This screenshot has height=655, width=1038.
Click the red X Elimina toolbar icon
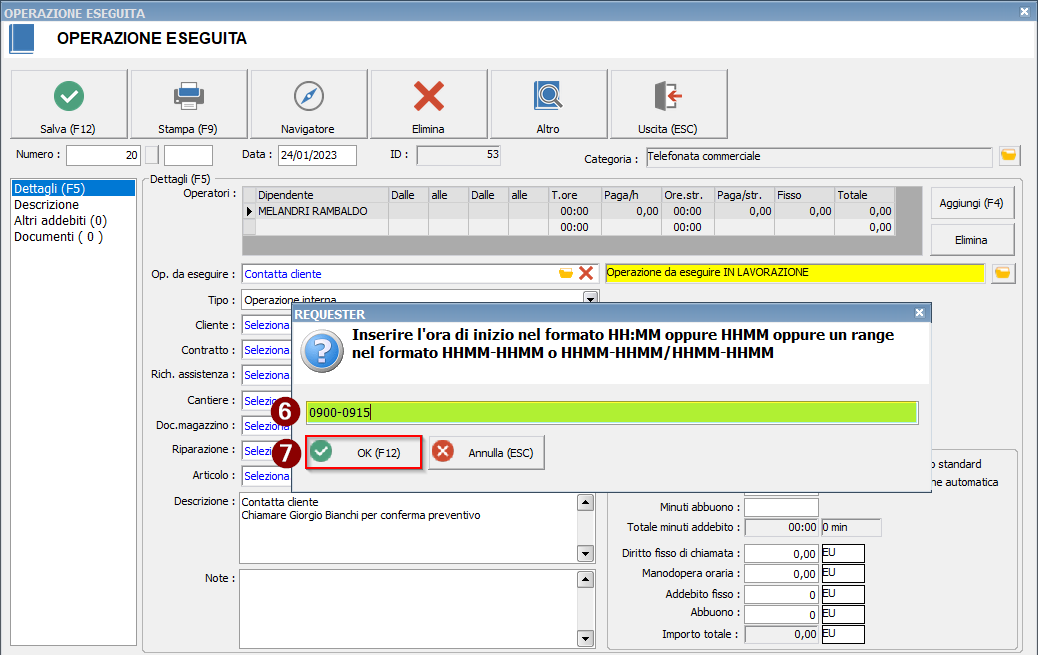click(x=428, y=96)
